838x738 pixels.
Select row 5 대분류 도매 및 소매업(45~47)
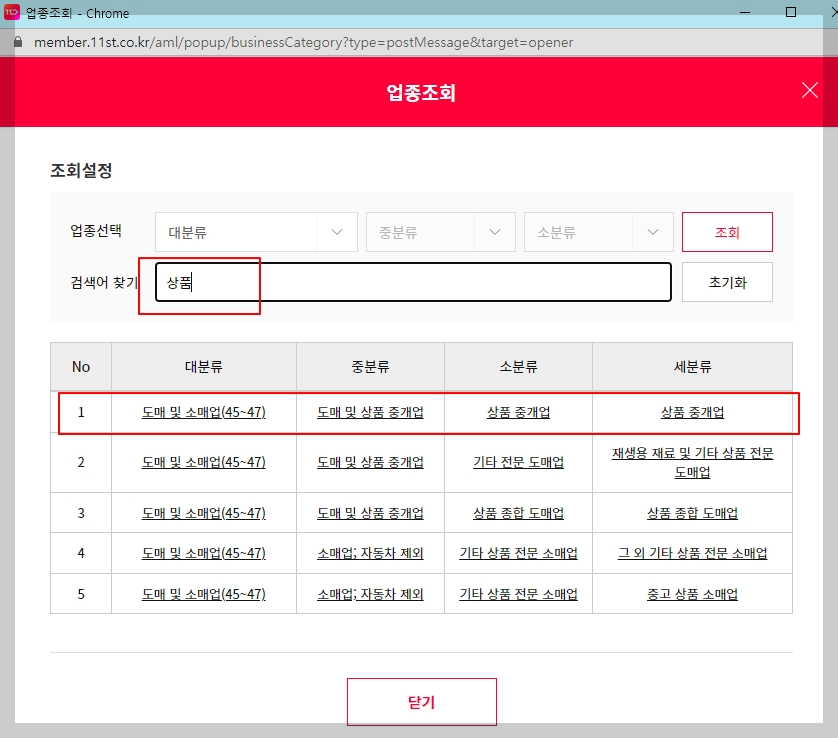pyautogui.click(x=204, y=594)
